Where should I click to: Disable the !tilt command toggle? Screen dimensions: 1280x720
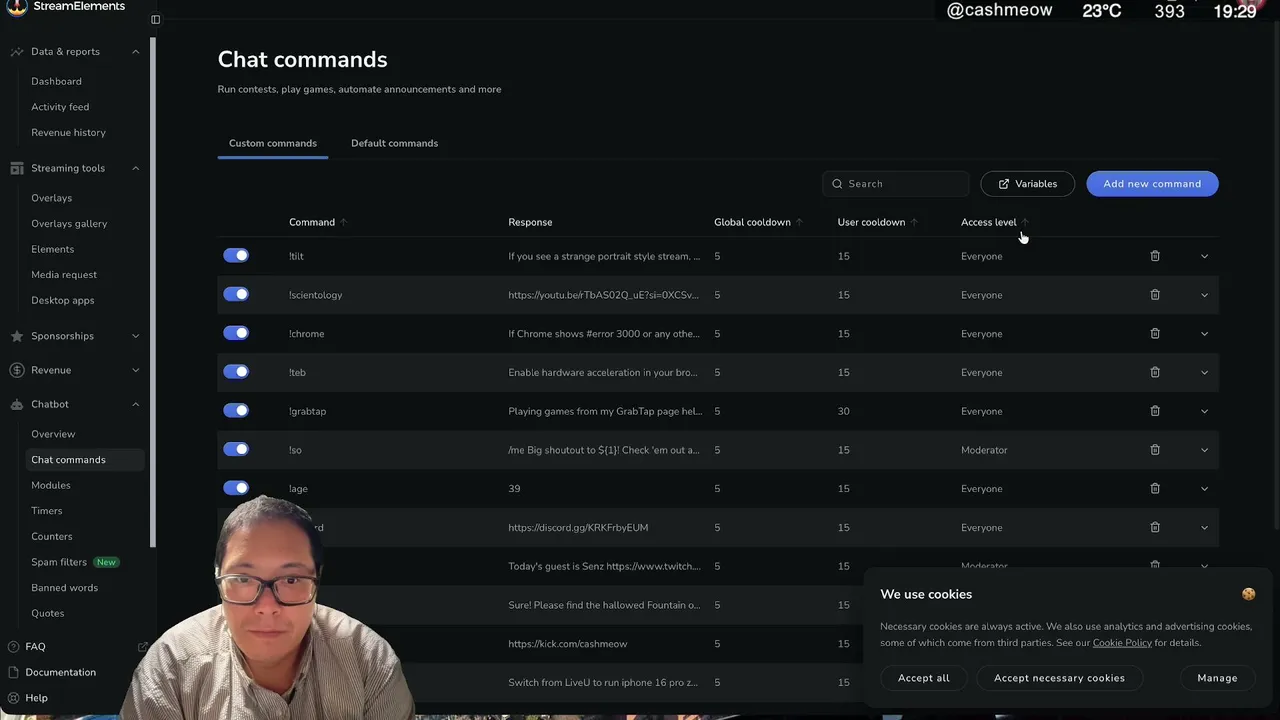tap(236, 256)
